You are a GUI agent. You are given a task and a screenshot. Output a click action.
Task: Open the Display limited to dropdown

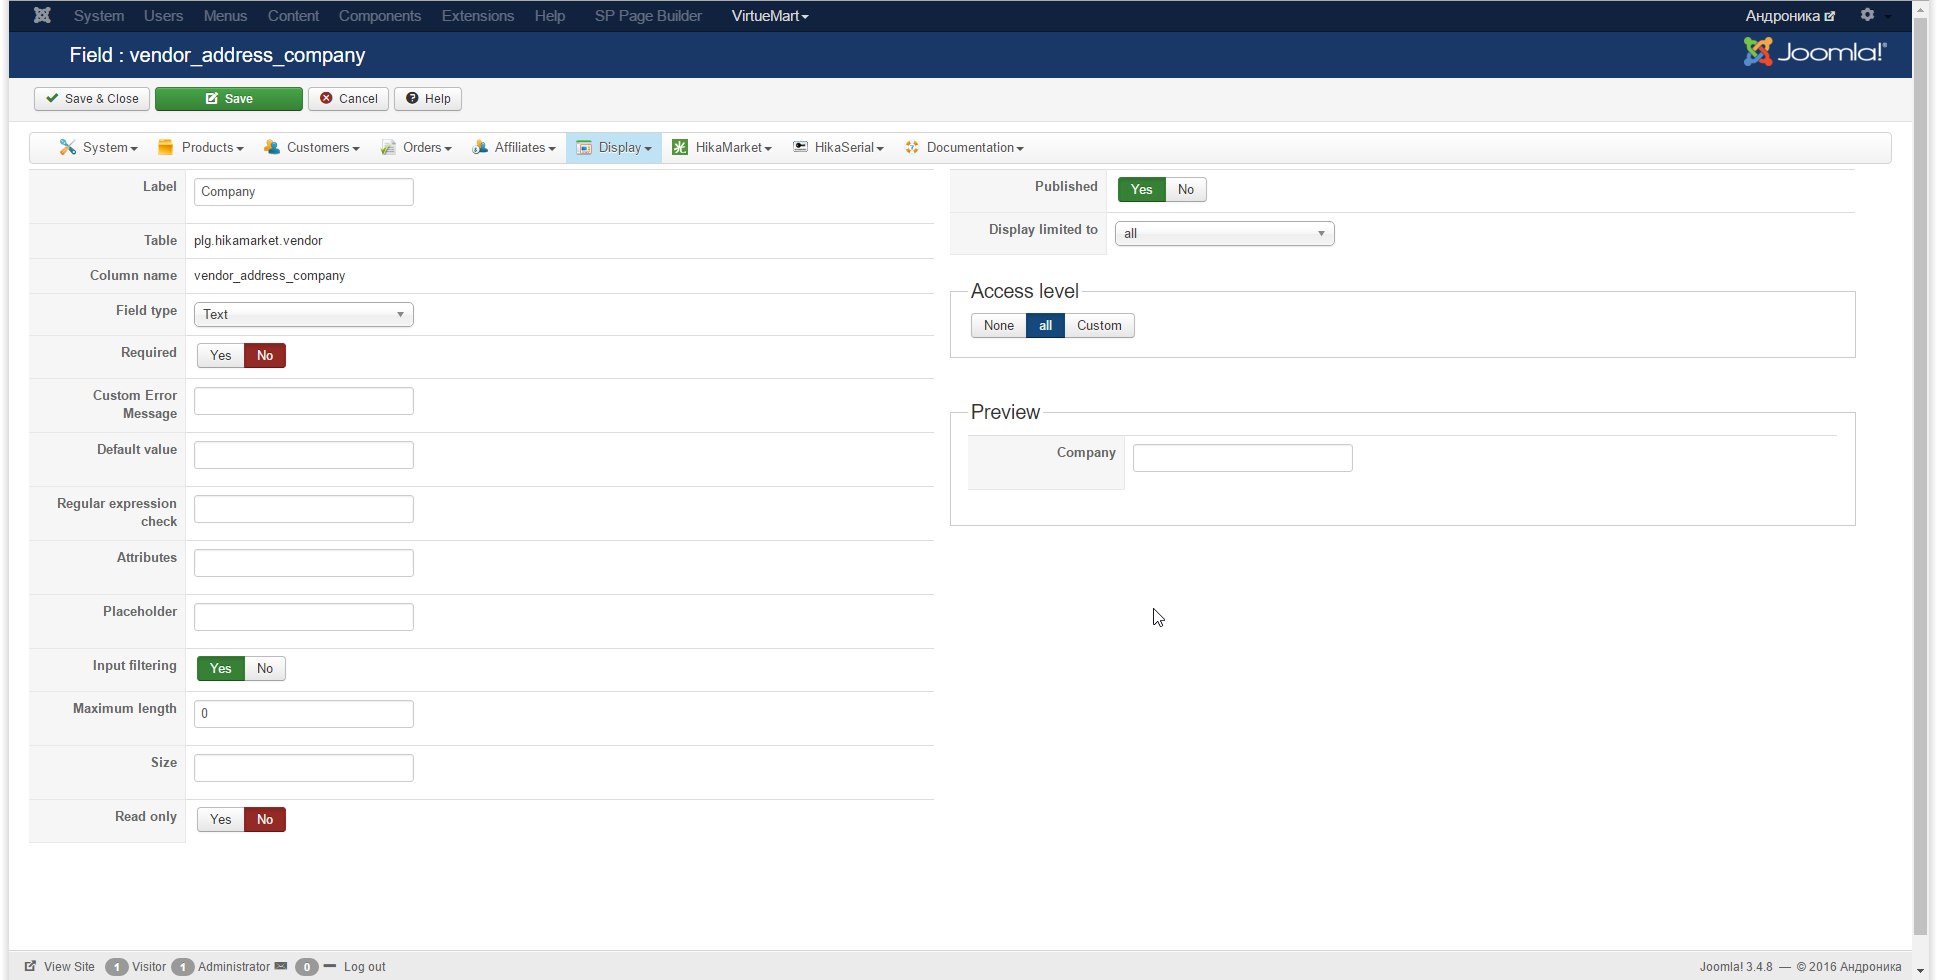coord(1225,233)
